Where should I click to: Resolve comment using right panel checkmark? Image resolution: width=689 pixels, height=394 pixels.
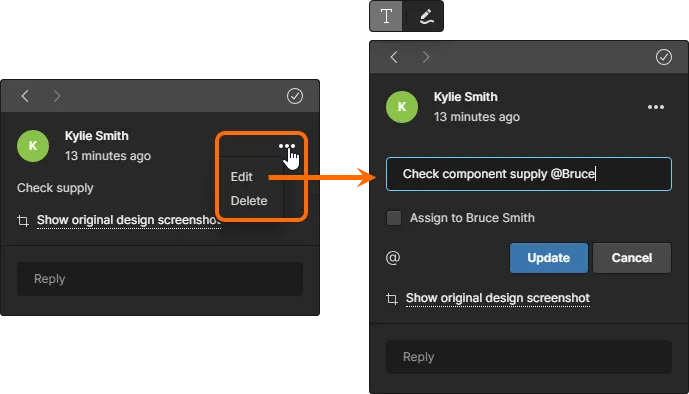point(664,57)
